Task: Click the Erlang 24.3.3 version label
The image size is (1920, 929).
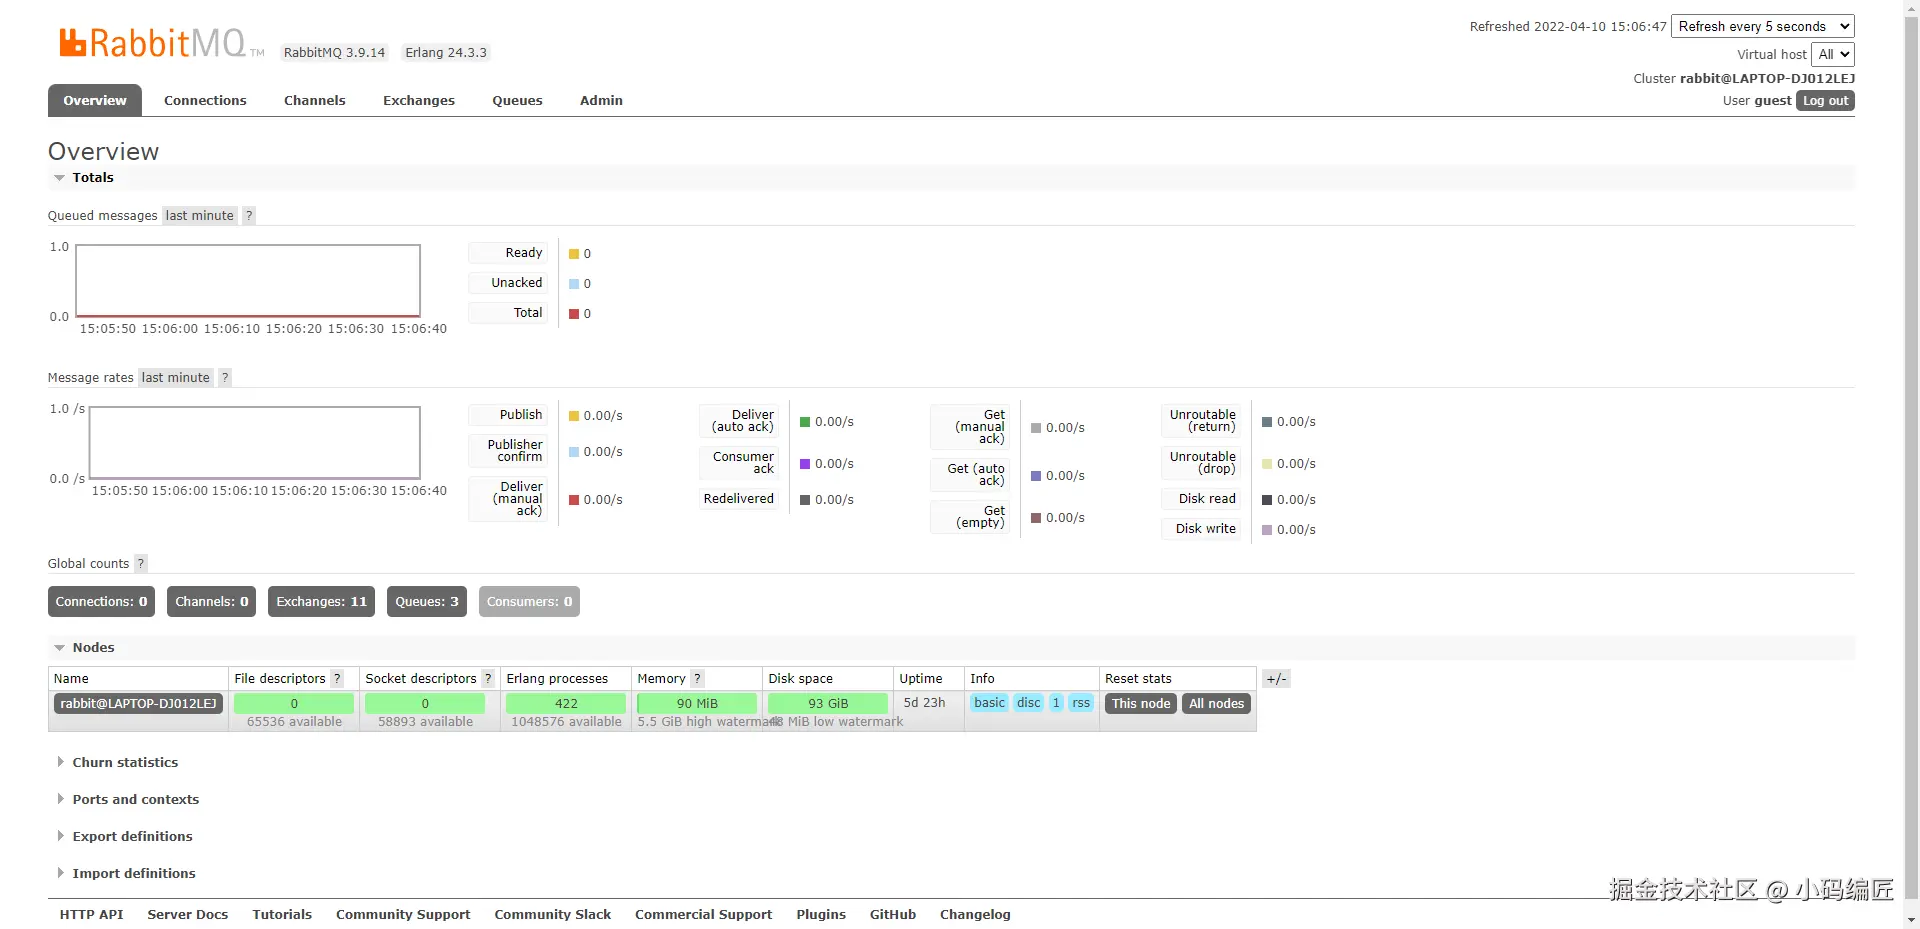Action: (446, 53)
